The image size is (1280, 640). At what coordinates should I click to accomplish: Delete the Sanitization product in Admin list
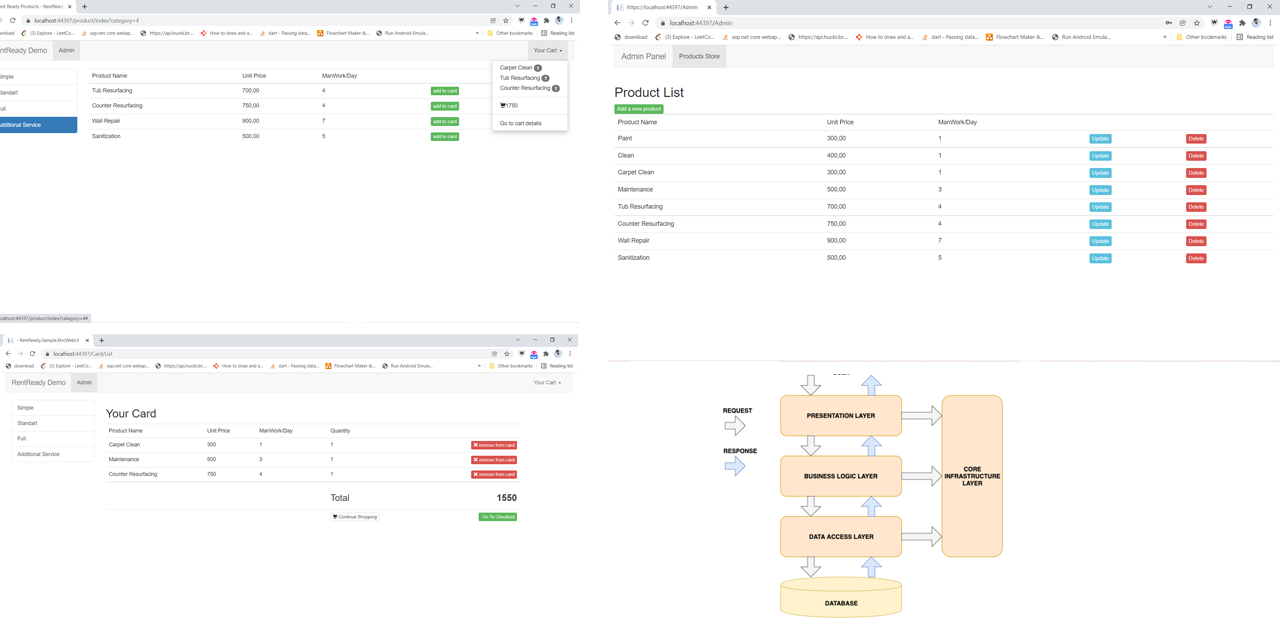(x=1195, y=258)
